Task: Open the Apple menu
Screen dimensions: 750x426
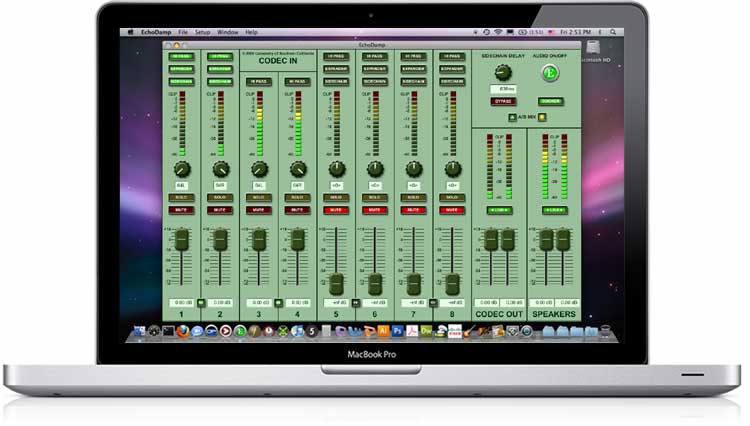Action: 130,32
